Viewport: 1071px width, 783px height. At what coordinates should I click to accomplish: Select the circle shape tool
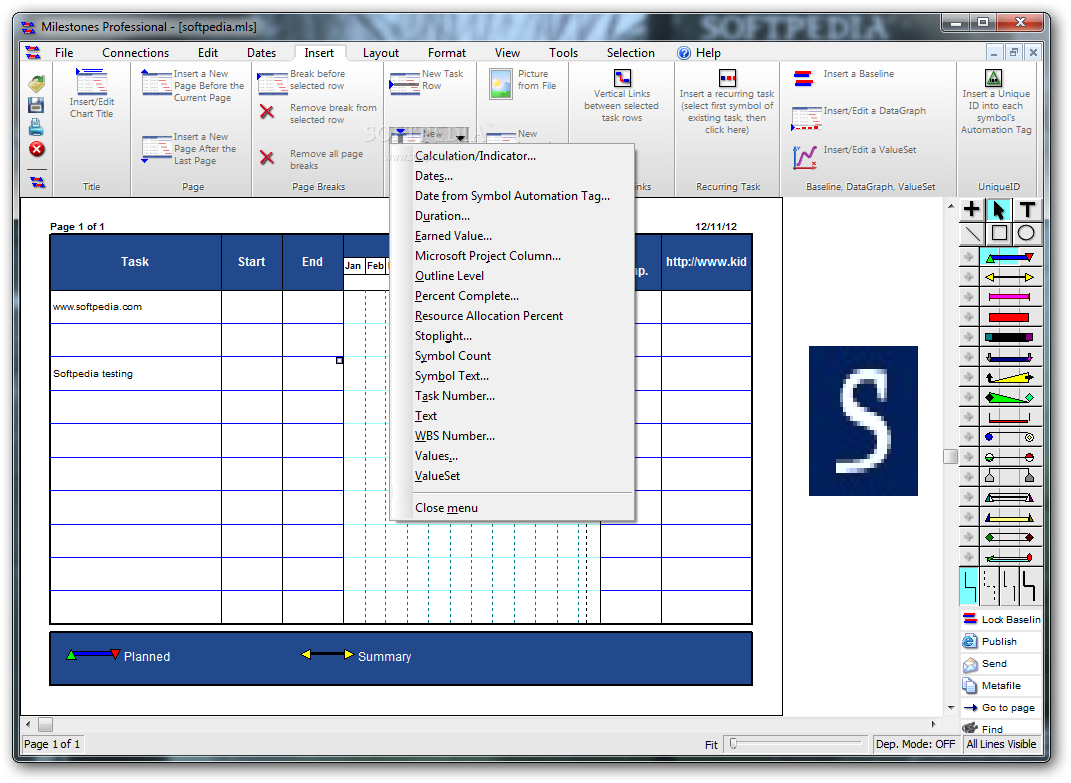click(1027, 233)
